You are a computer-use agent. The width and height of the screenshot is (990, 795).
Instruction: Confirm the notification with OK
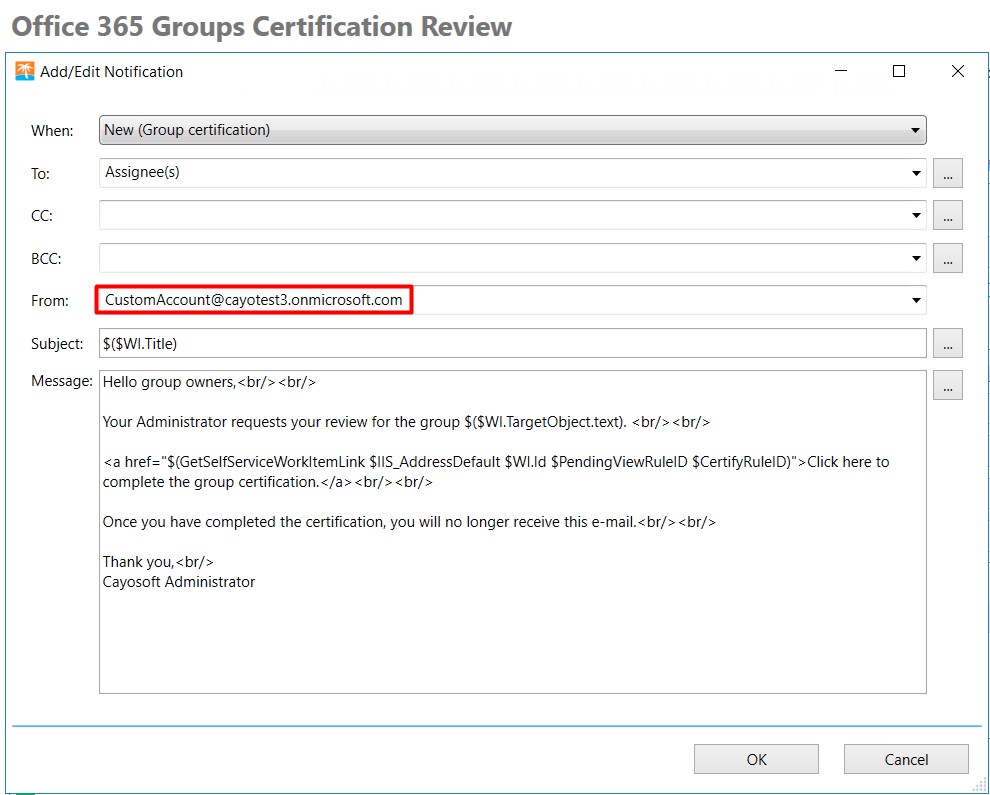756,759
